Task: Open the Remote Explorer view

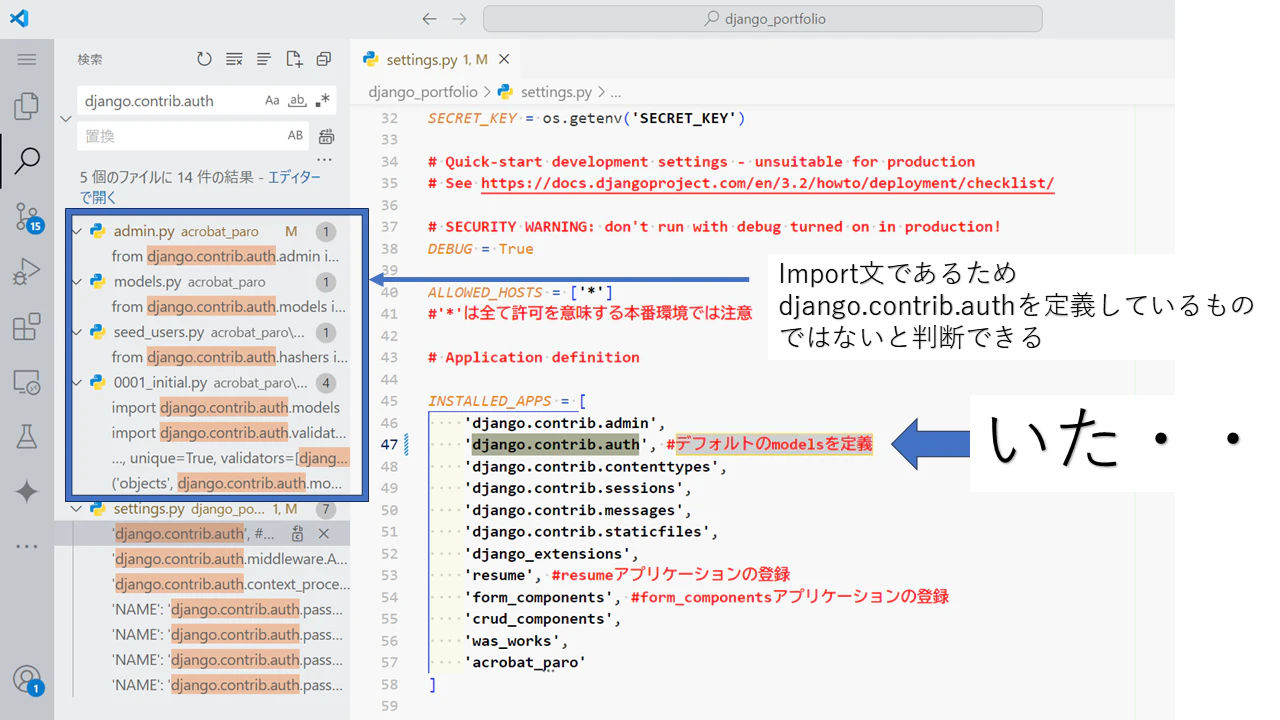Action: 27,381
